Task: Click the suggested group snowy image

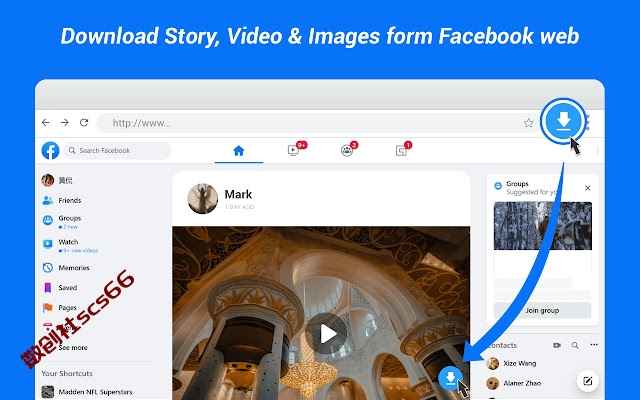Action: (542, 226)
